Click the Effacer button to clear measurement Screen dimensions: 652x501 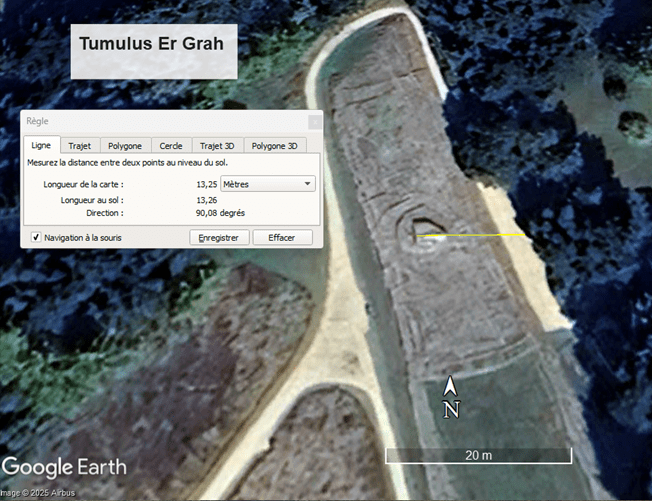[x=282, y=238]
